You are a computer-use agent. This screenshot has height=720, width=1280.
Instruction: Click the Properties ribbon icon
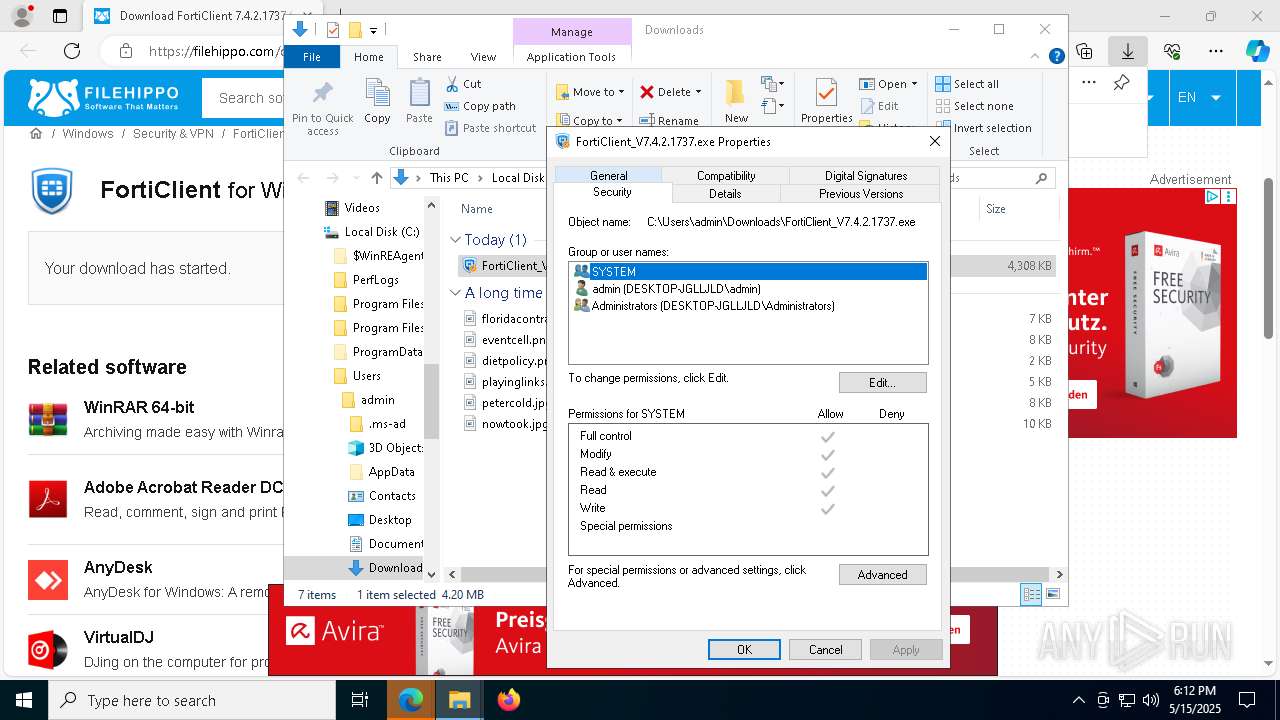[826, 93]
